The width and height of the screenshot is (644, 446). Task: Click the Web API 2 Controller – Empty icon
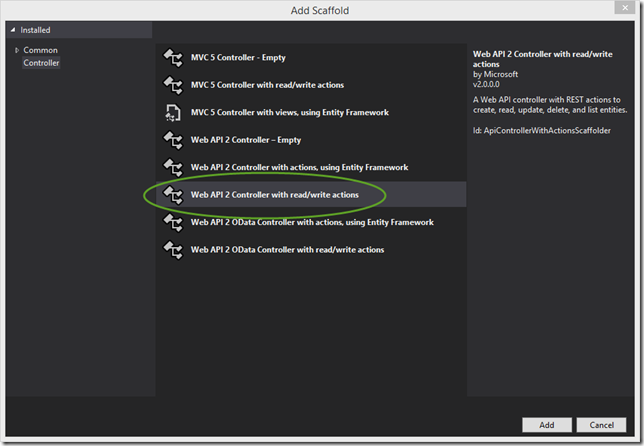point(173,140)
